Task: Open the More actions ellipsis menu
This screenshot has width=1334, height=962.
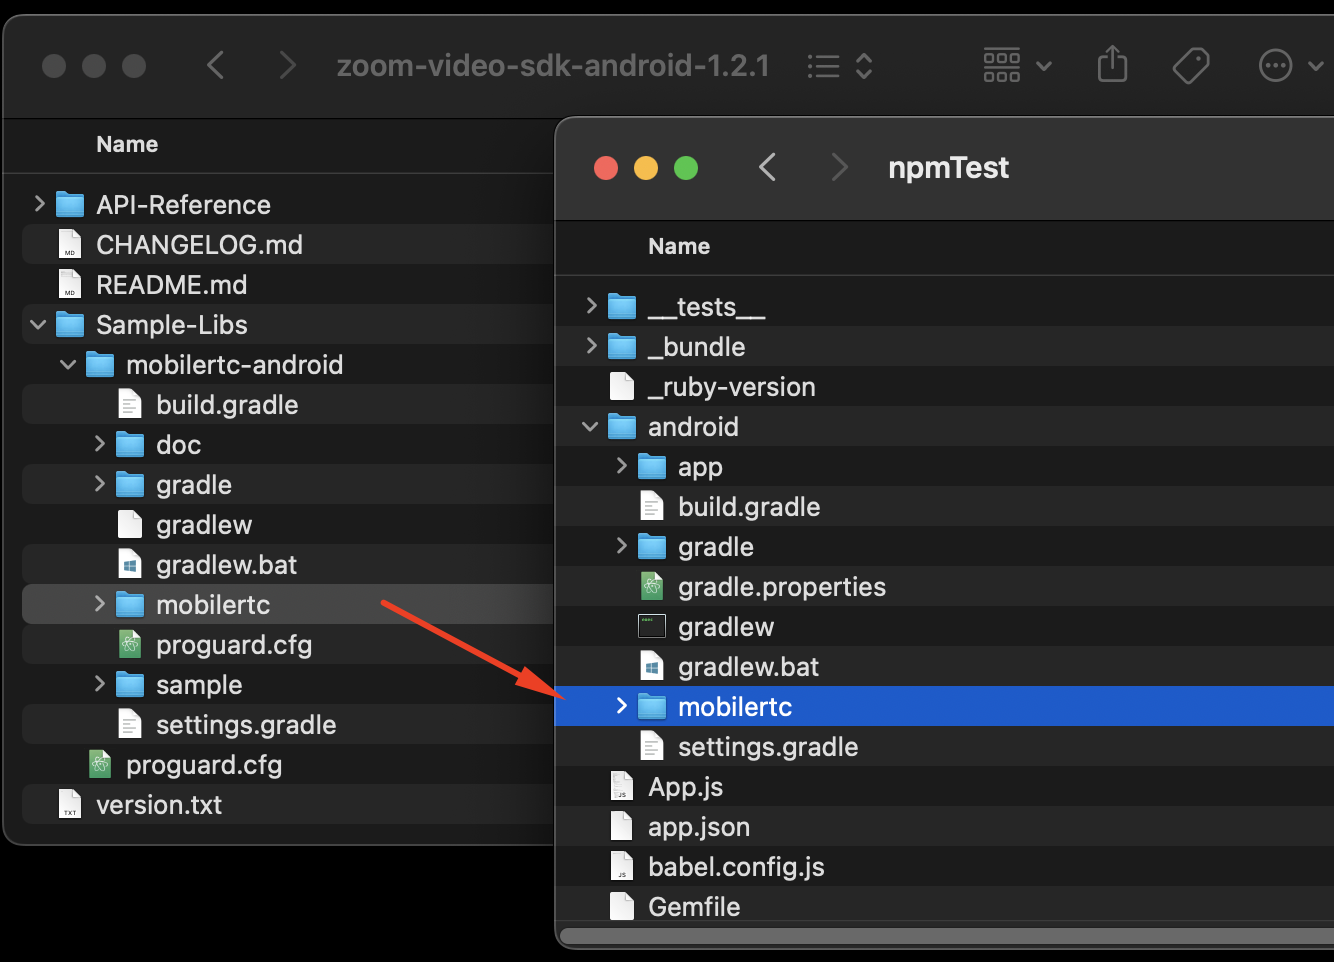Action: [x=1289, y=66]
